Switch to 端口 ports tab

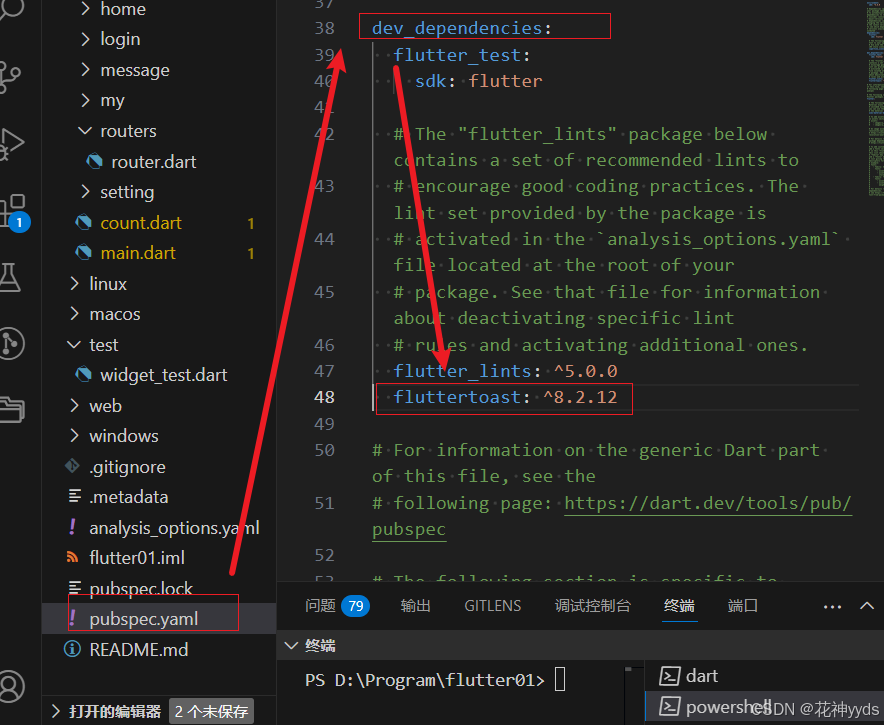pyautogui.click(x=742, y=605)
